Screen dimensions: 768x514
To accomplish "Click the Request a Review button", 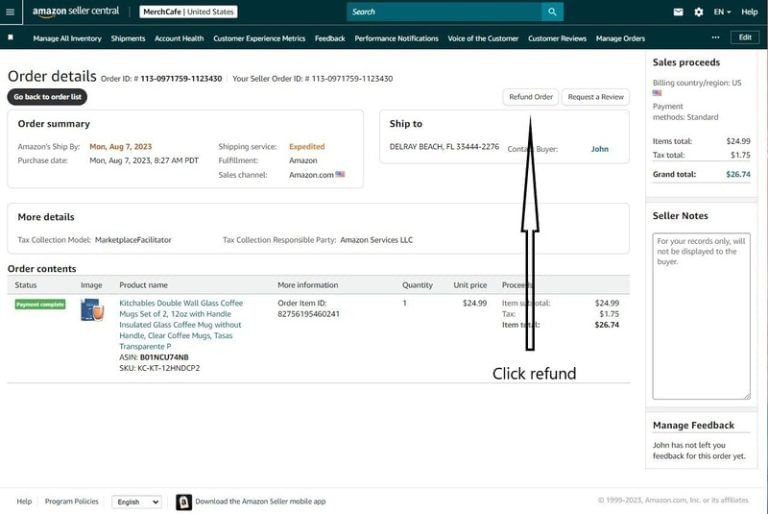I will (x=595, y=97).
